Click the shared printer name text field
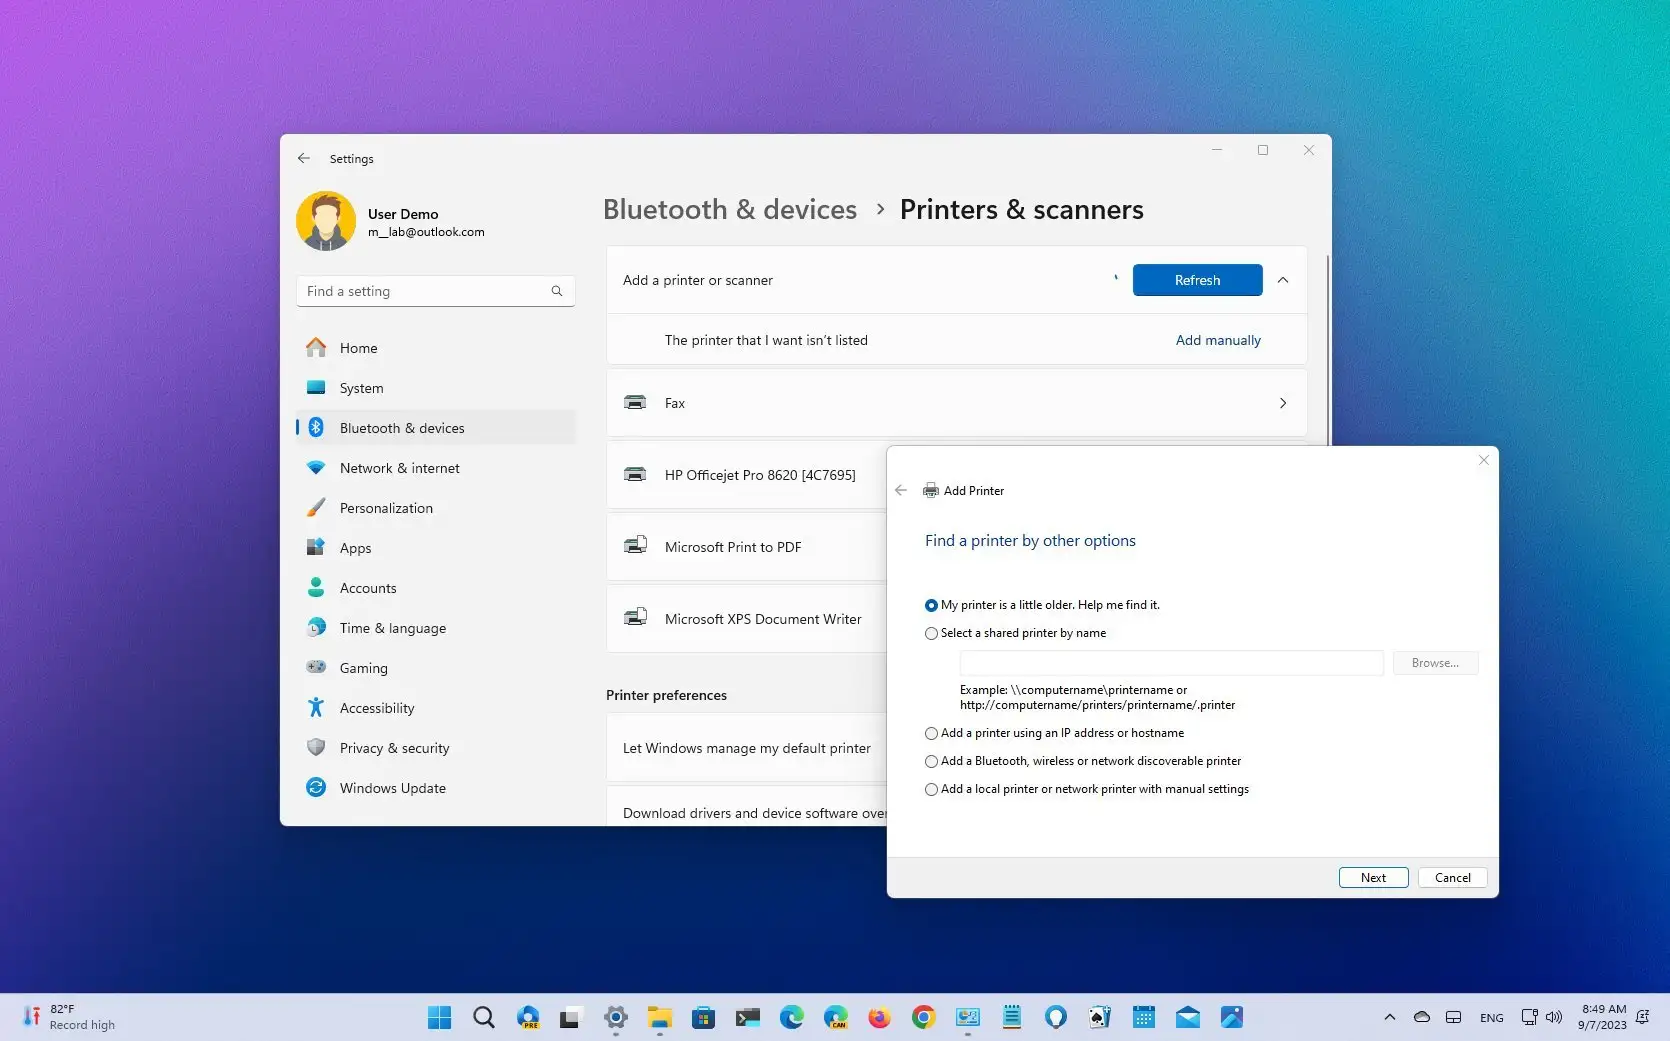1670x1041 pixels. [1171, 663]
